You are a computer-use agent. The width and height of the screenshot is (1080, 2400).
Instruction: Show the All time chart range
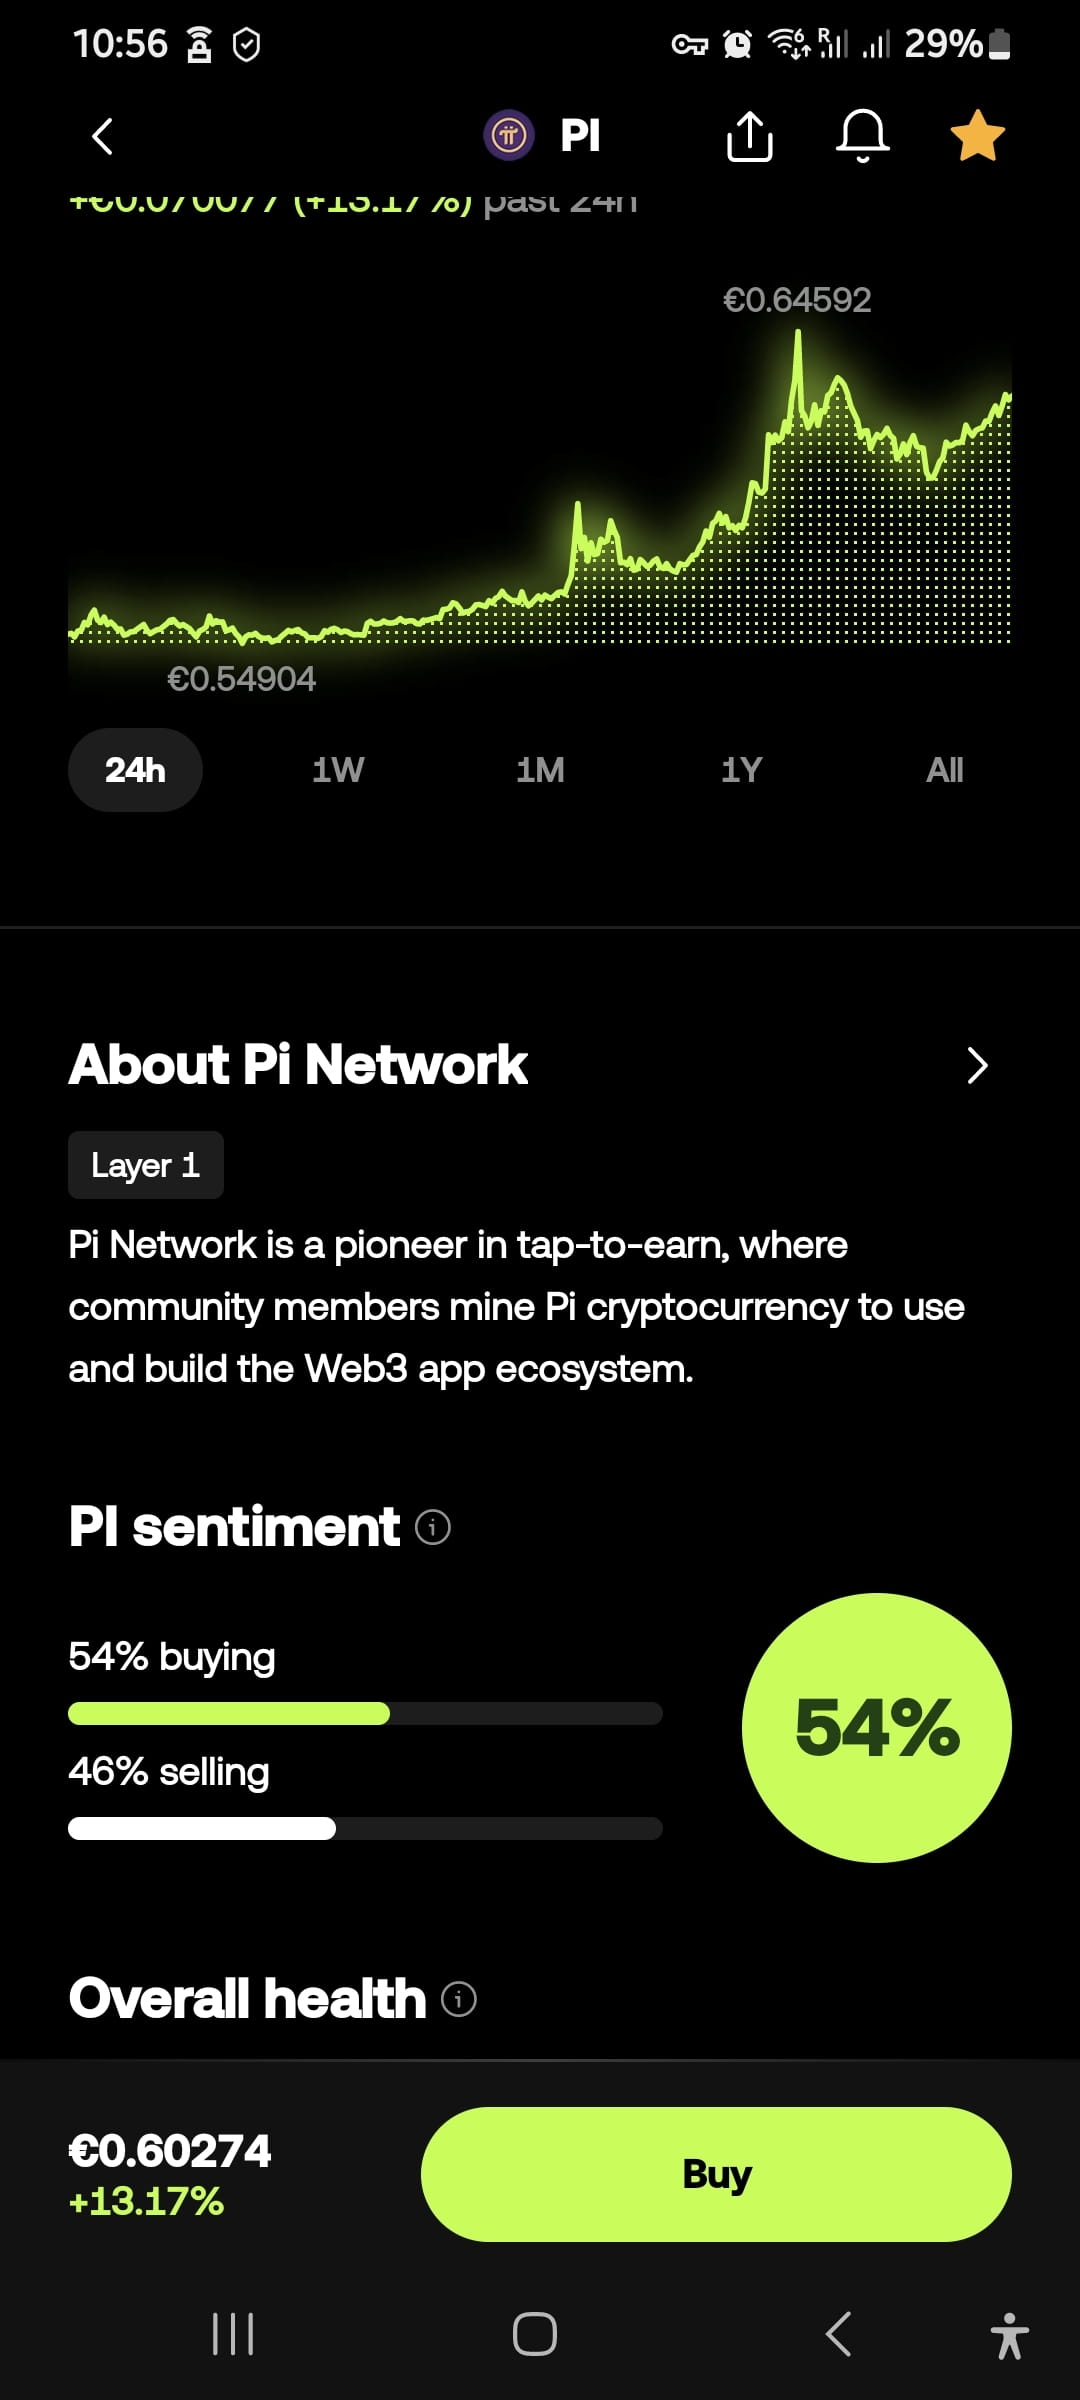[945, 770]
